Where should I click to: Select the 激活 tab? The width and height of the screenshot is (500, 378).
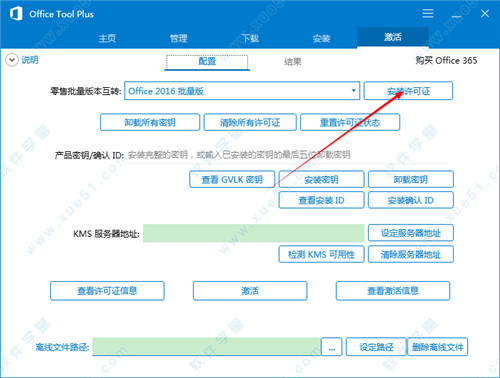[393, 37]
